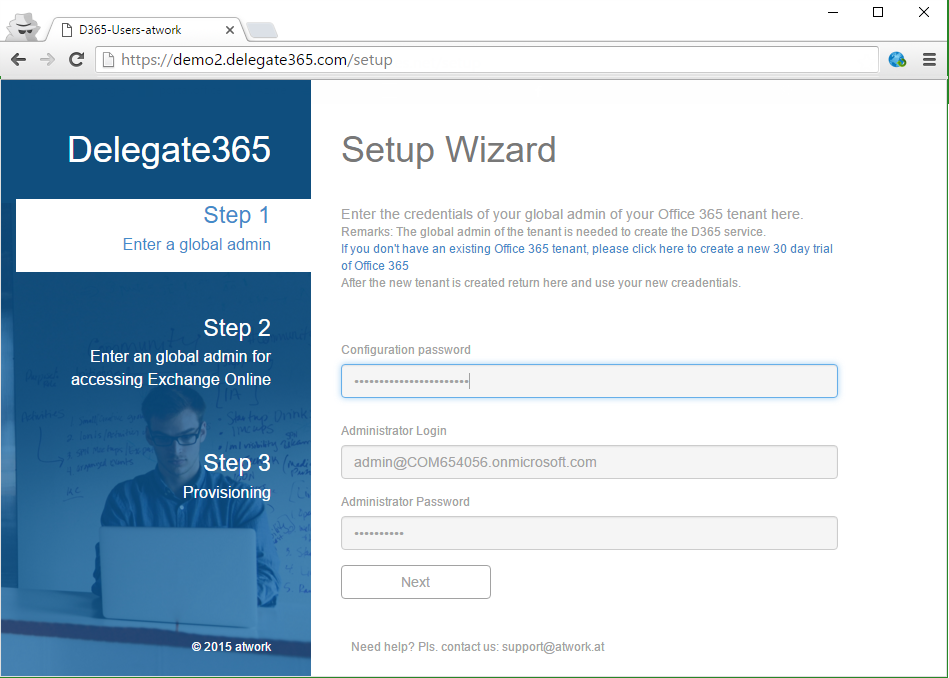This screenshot has width=949, height=678.
Task: Go back with the browser back arrow
Action: tap(18, 59)
